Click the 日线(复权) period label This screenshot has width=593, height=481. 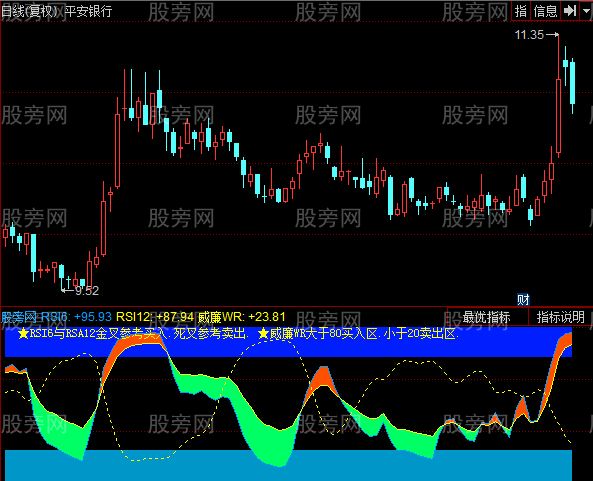[29, 11]
